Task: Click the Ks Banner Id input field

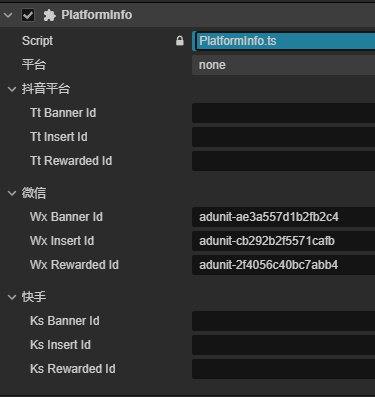Action: point(284,321)
